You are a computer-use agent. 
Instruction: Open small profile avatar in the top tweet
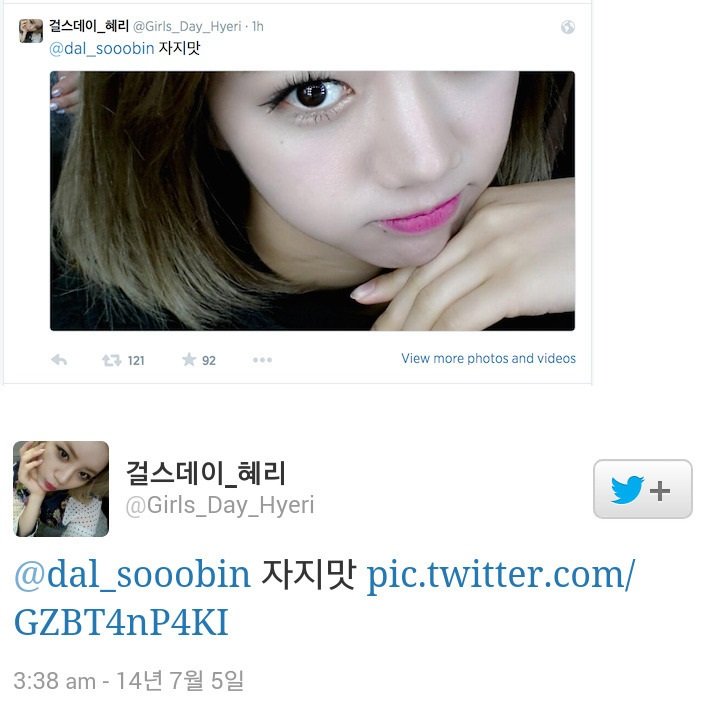point(31,31)
